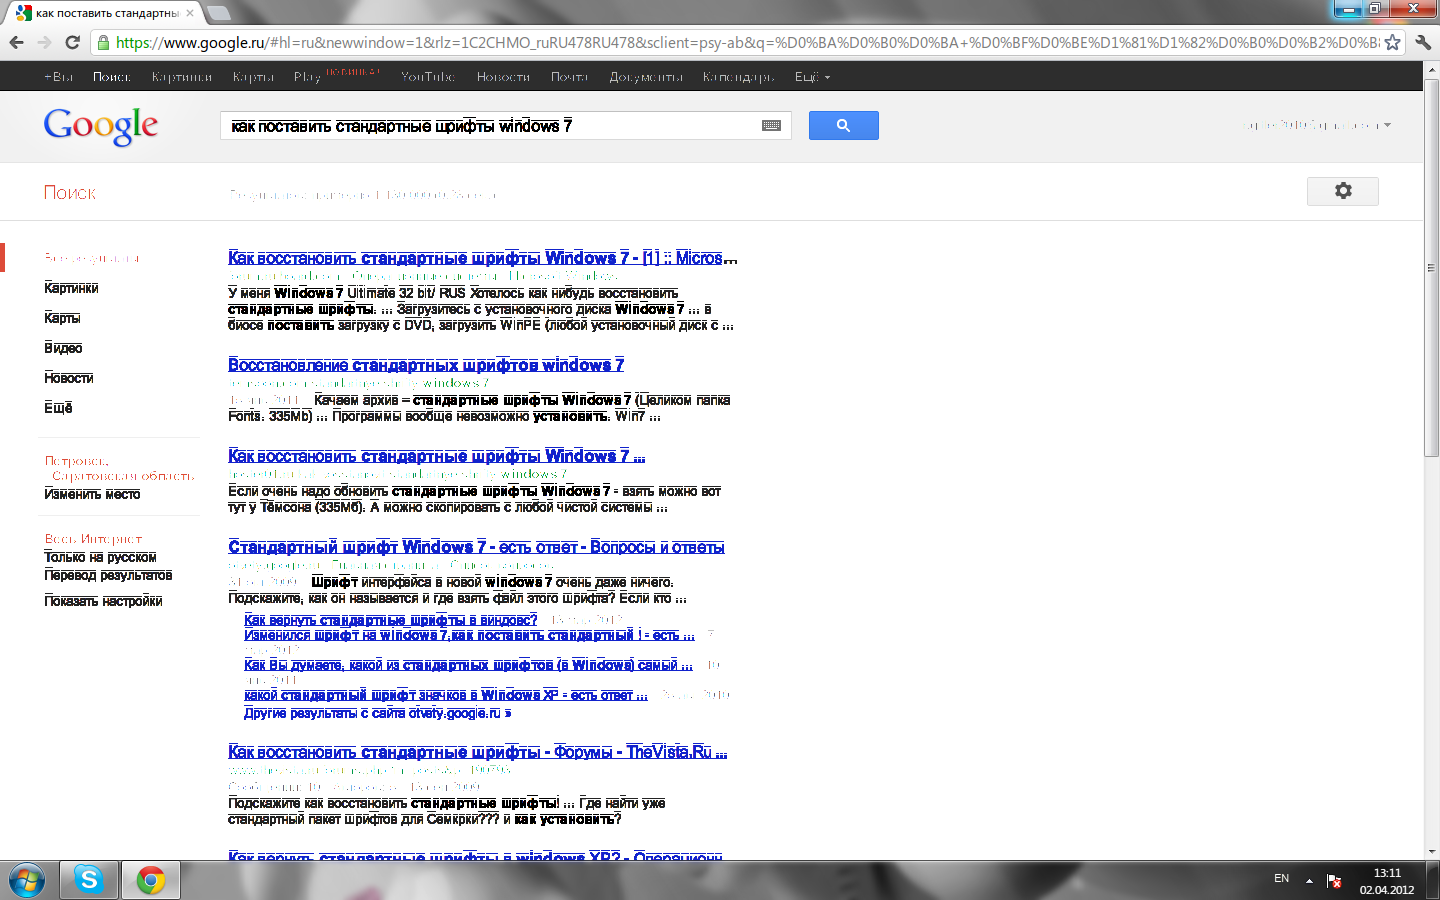Screen dimensions: 1440x900
Task: Filter results by 'Карты' in sidebar
Action: tap(62, 318)
